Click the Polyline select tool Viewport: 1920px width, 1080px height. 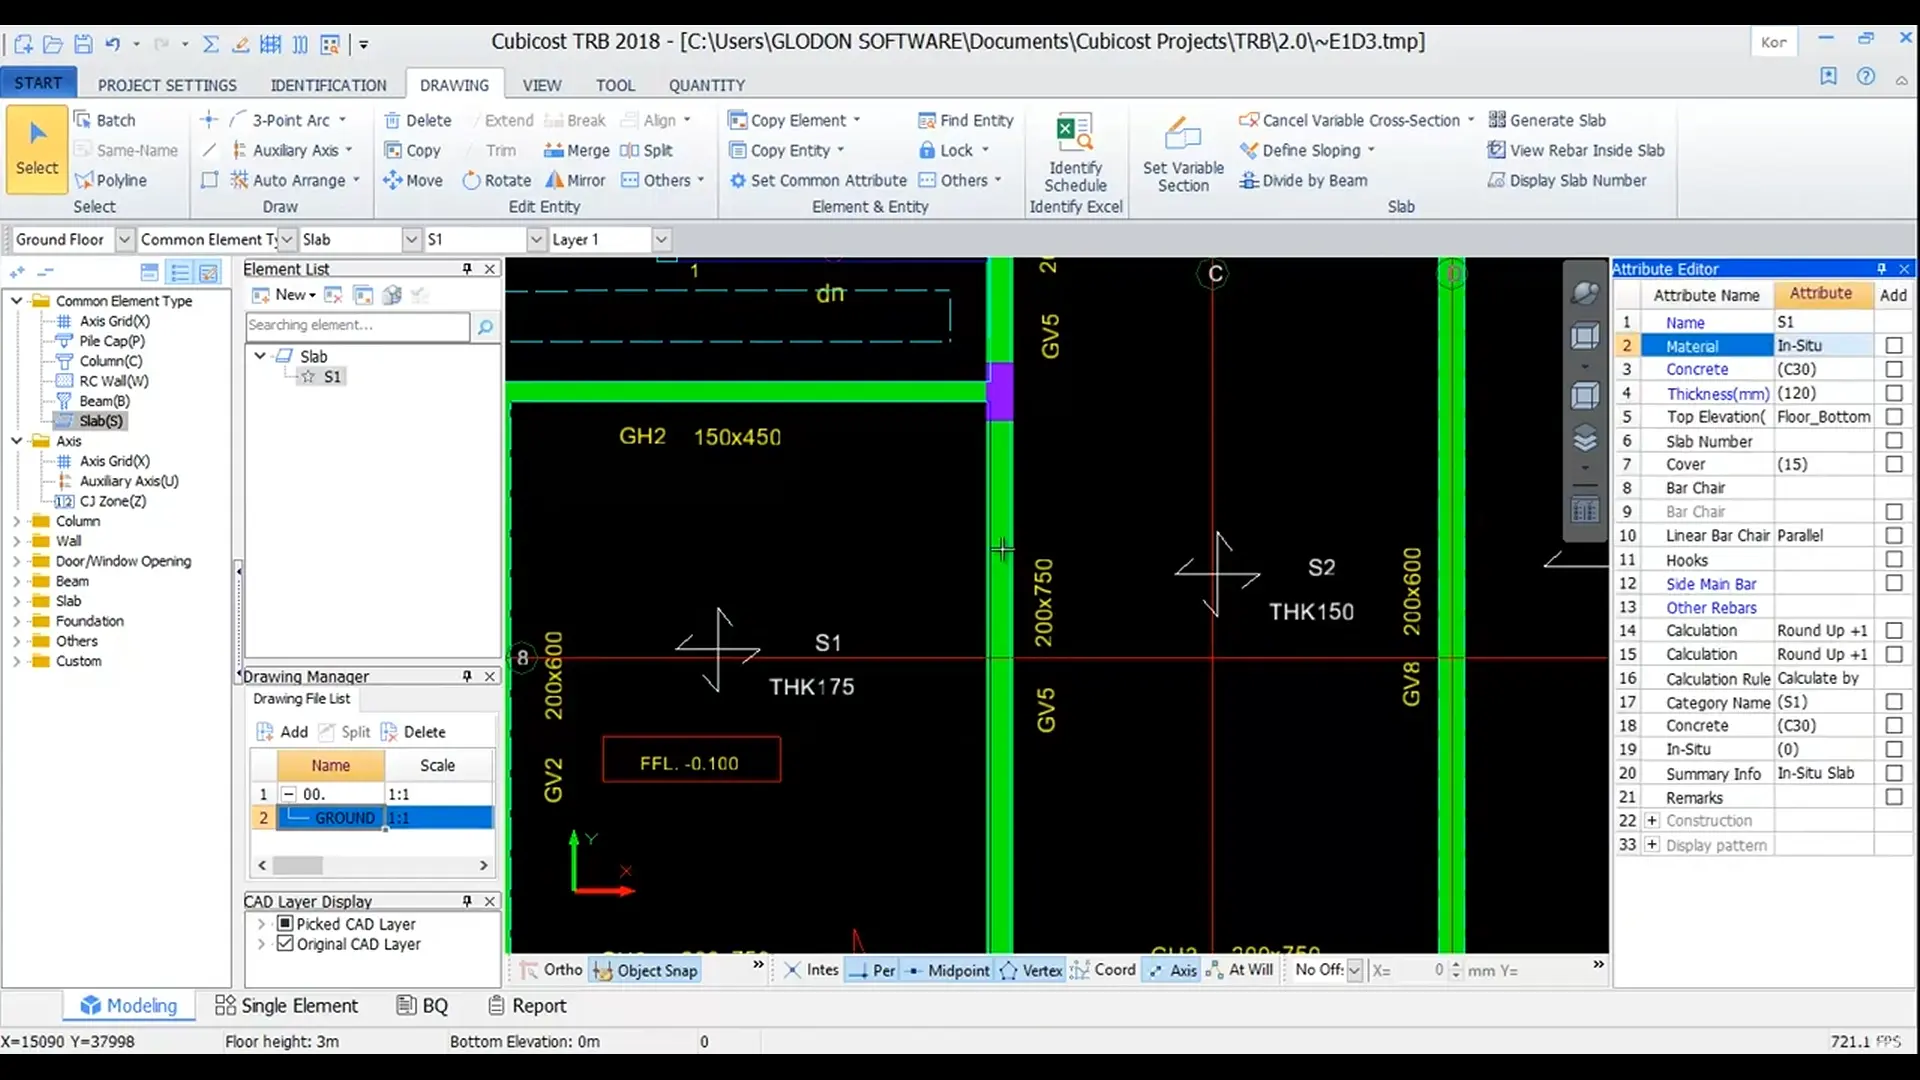tap(110, 181)
